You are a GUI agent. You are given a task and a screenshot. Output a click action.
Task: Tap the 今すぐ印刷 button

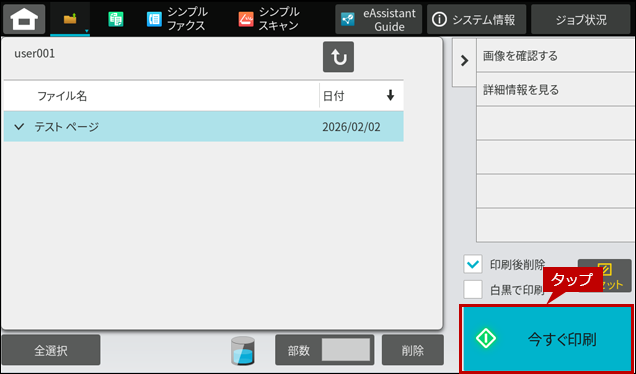[547, 339]
